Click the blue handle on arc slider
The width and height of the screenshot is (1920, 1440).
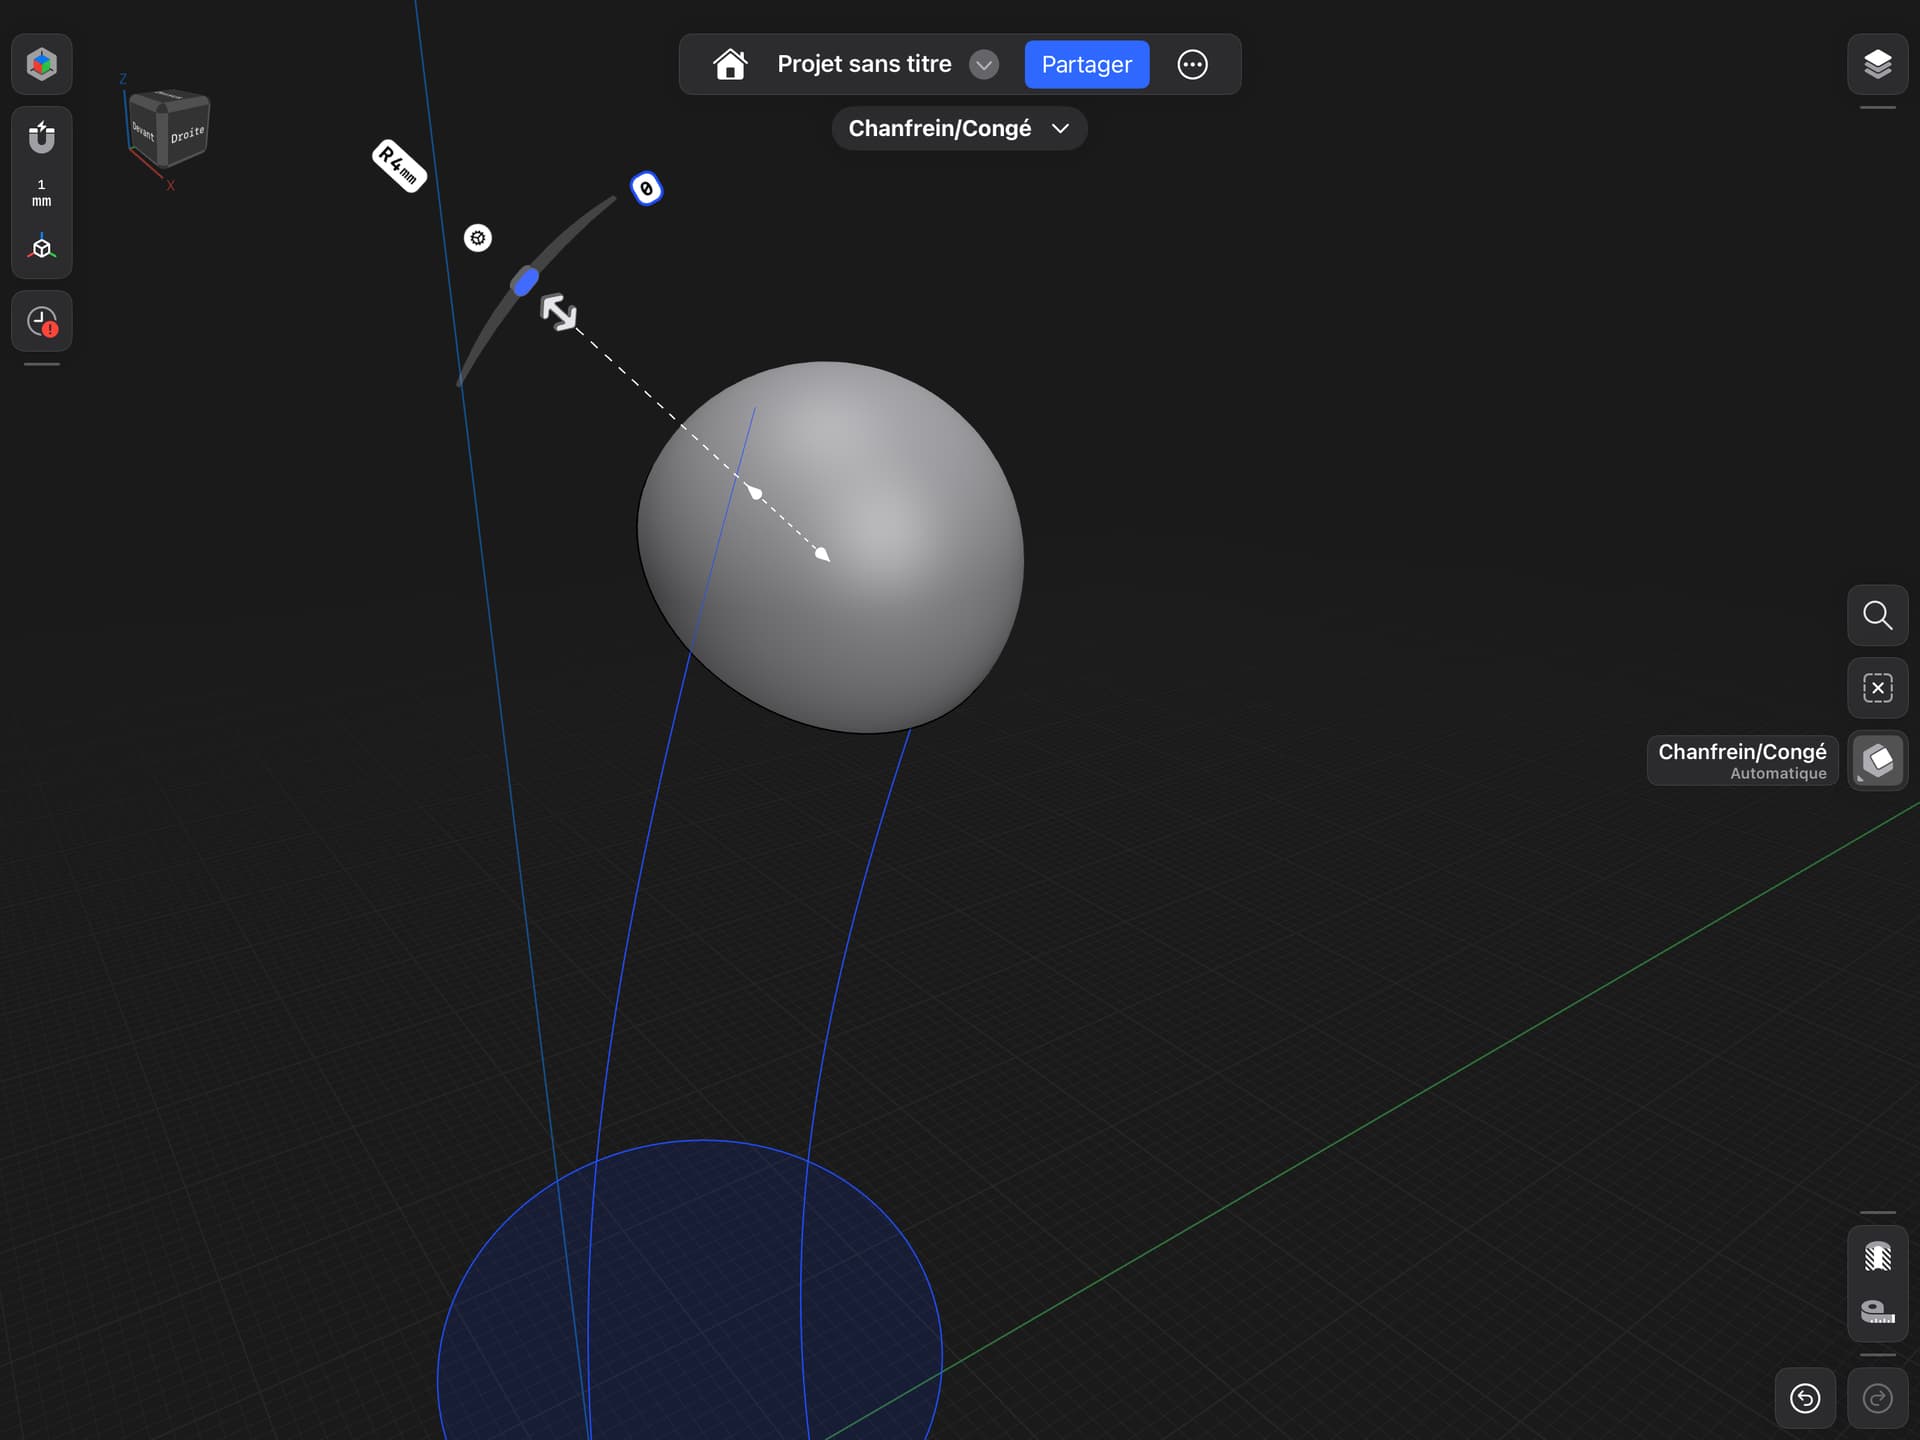click(x=525, y=281)
